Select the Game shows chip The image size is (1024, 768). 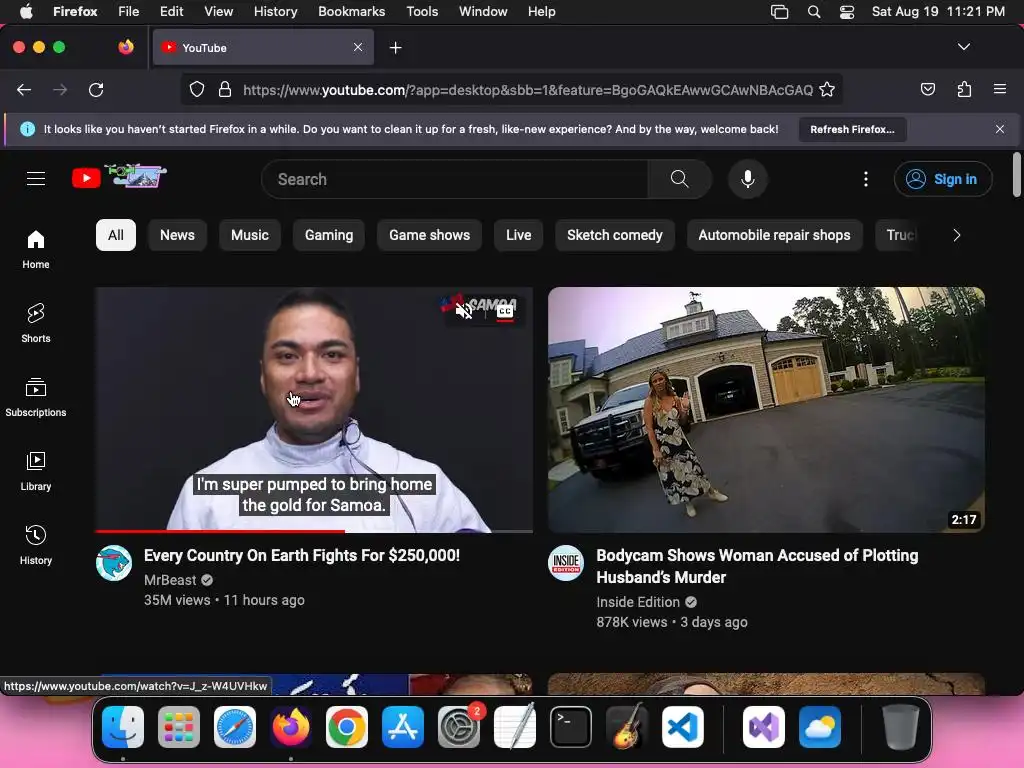429,235
